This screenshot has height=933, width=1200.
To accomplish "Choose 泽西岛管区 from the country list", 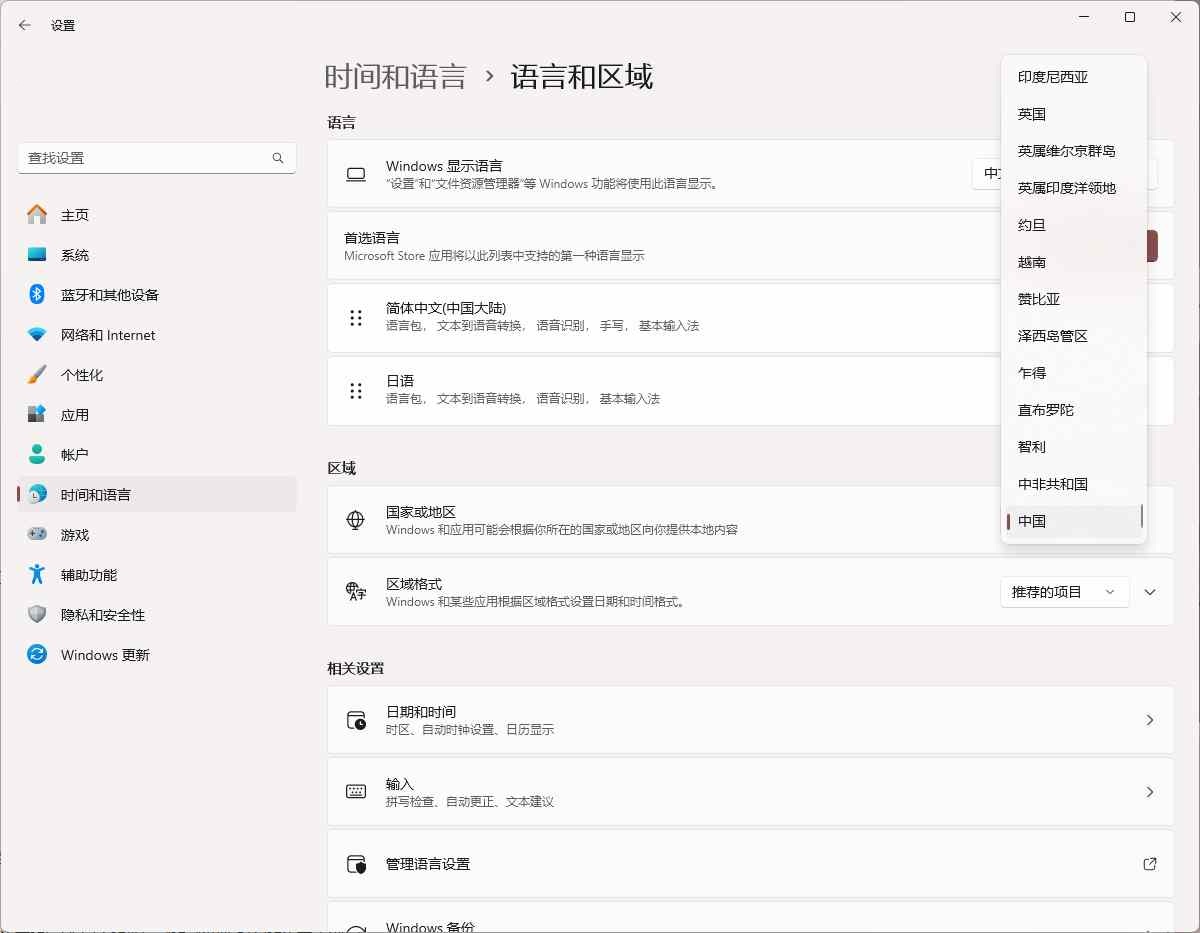I will click(x=1073, y=336).
